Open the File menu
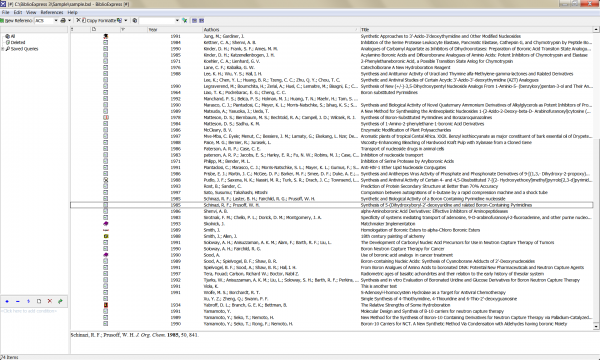This screenshot has height=360, width=600. pyautogui.click(x=5, y=12)
